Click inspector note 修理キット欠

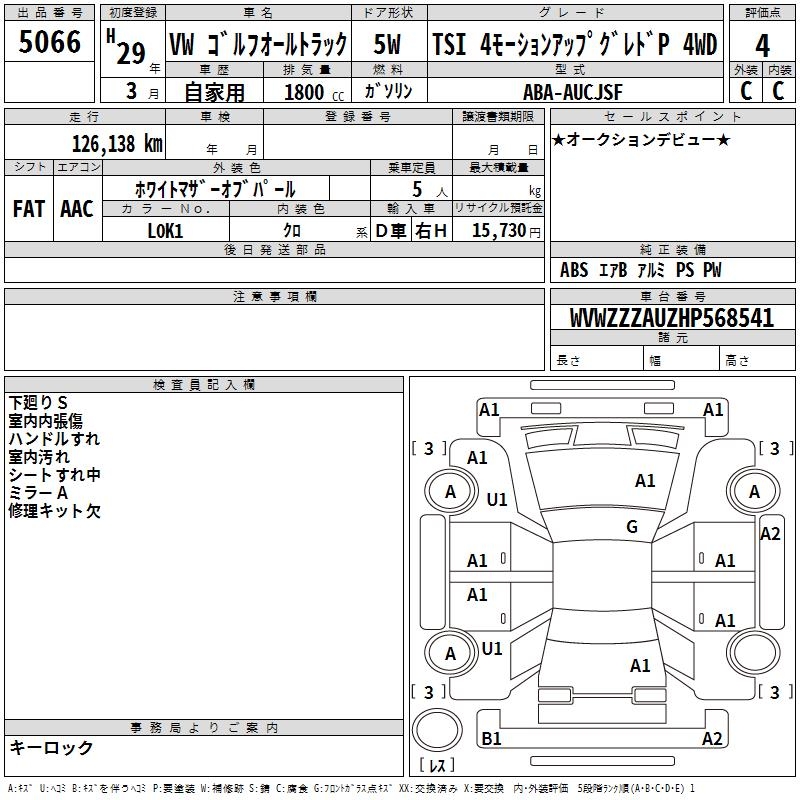click(55, 510)
